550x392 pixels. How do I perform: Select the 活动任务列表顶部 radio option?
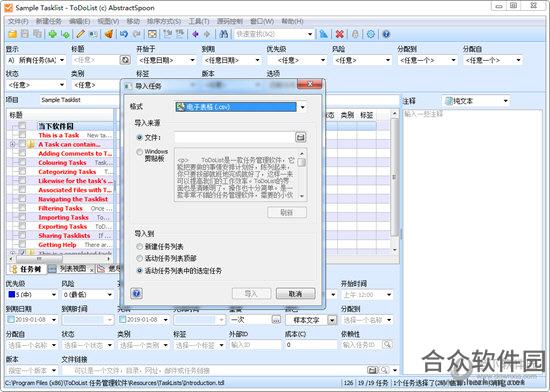click(140, 258)
